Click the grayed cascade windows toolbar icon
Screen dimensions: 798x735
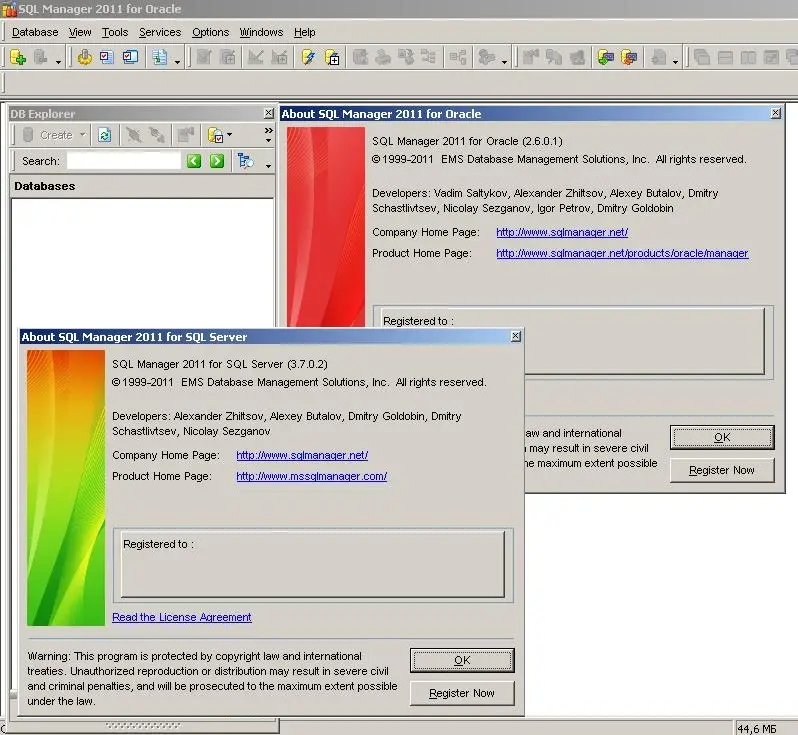702,57
